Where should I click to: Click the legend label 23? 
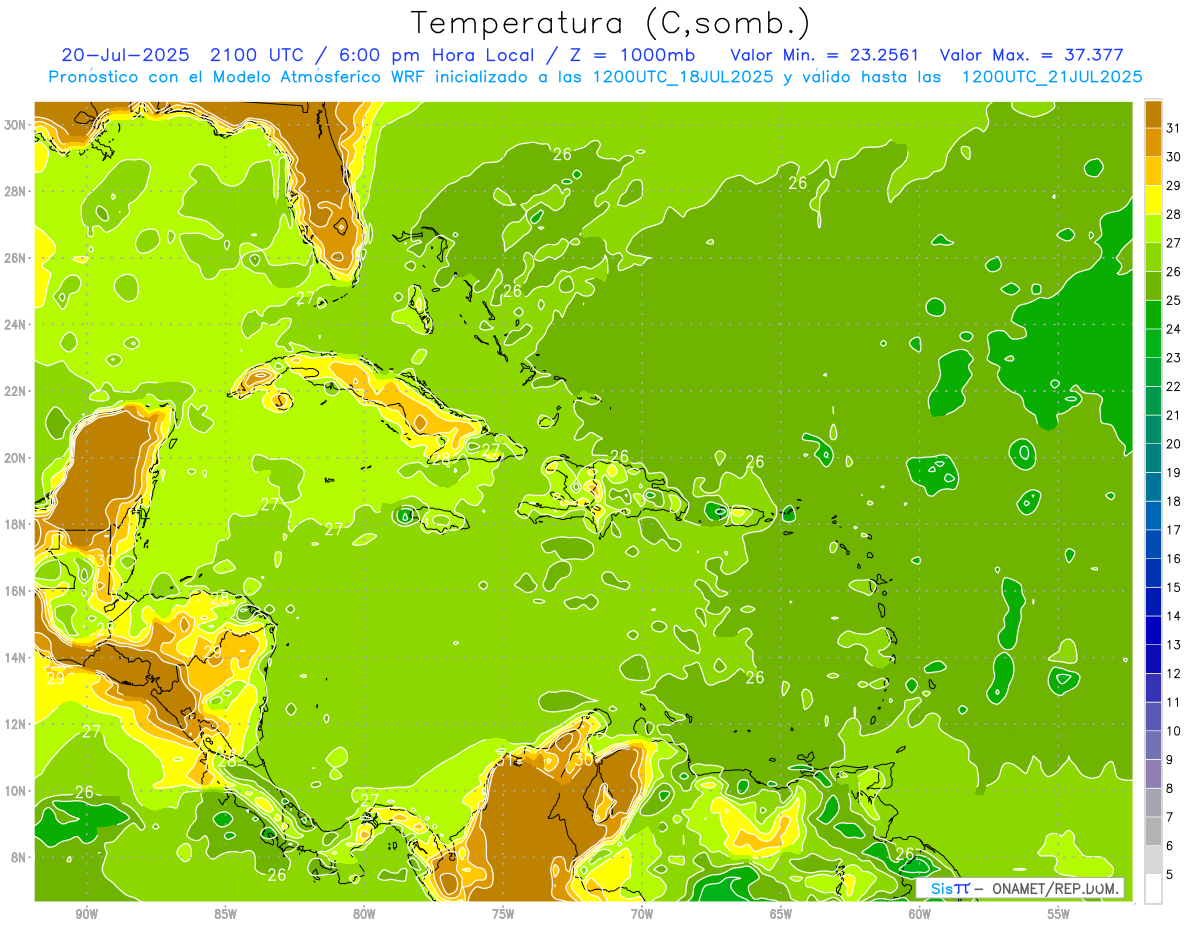point(1173,357)
